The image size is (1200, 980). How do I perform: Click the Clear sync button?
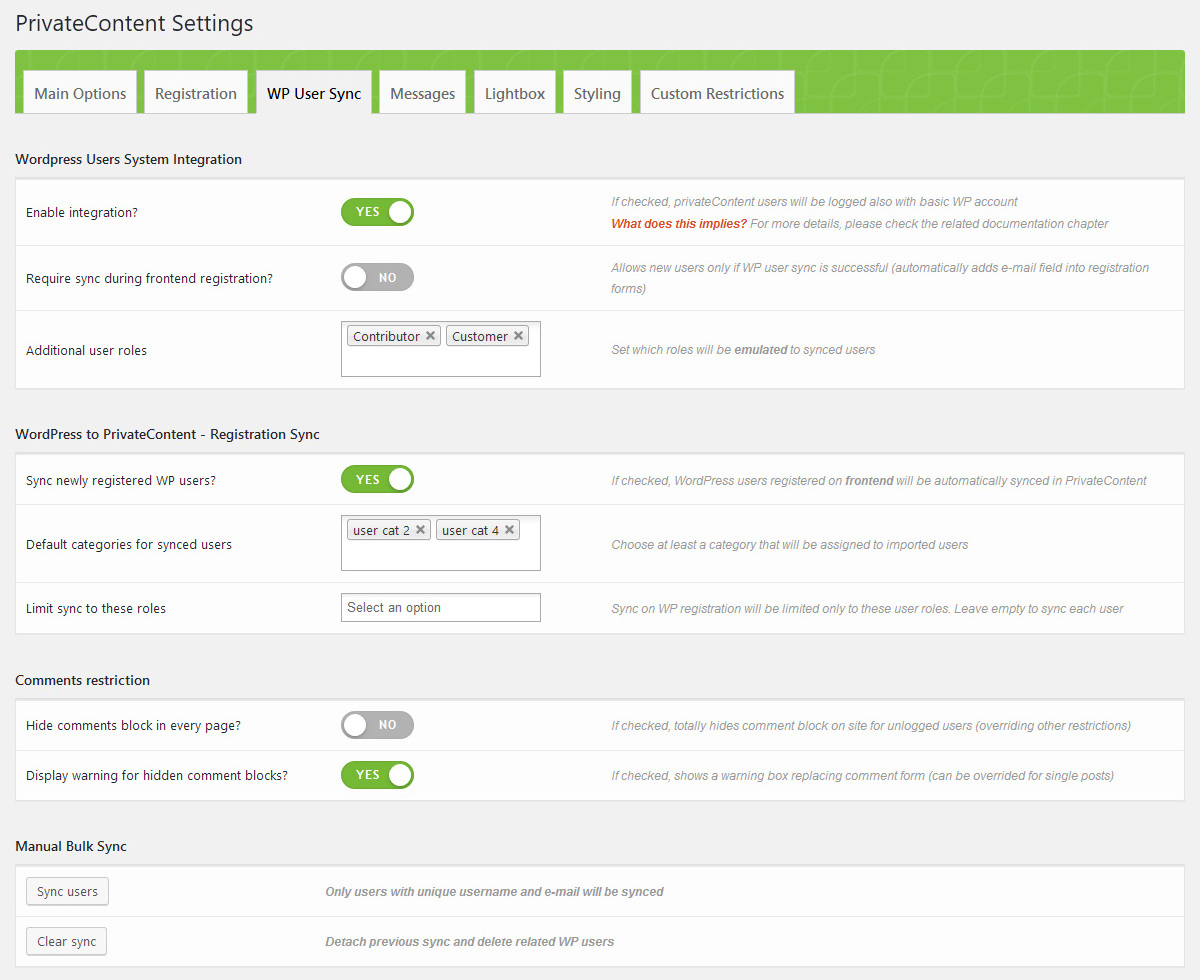pos(66,941)
